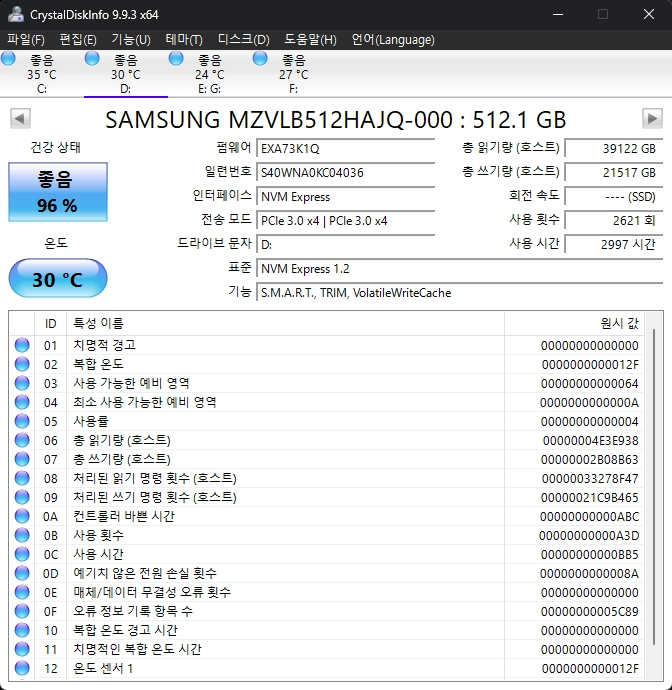Click the status orb for attribute 0D
This screenshot has width=672, height=690.
point(22,573)
